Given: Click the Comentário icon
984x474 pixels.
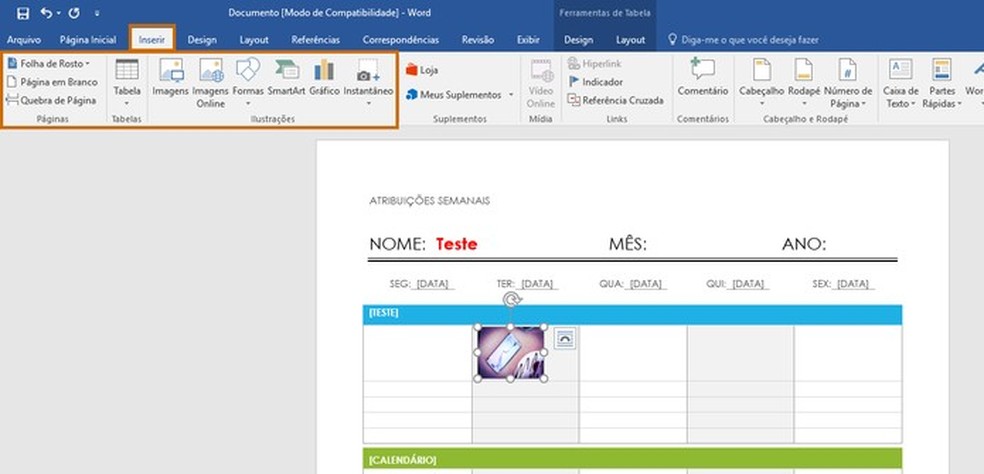Looking at the screenshot, I should coord(703,78).
